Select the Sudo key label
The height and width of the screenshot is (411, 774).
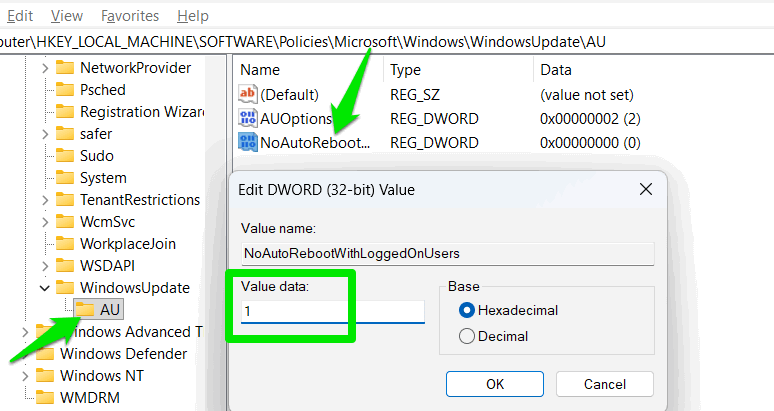coord(97,156)
